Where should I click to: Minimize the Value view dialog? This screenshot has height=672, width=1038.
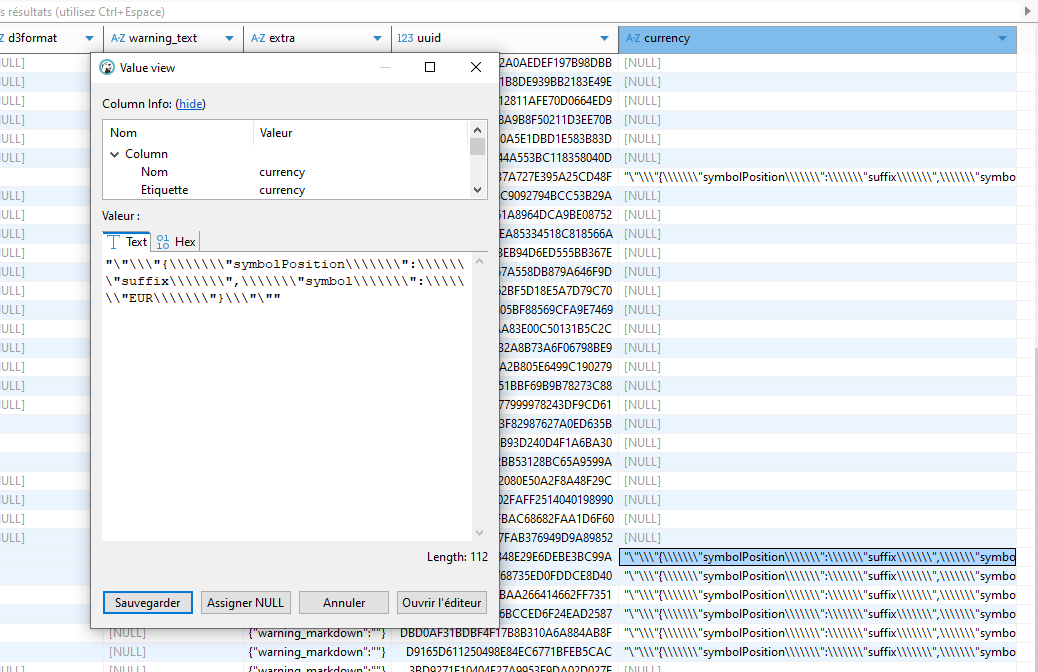click(x=385, y=67)
